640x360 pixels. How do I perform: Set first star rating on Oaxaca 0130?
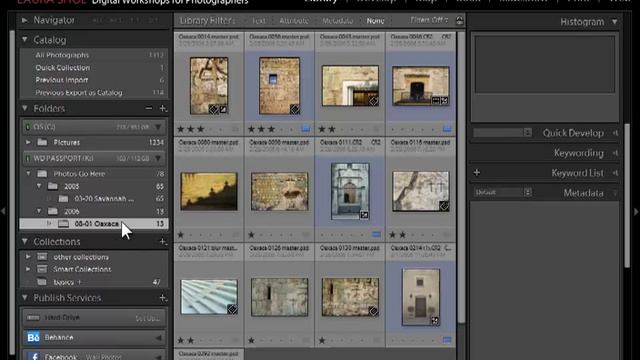(x=322, y=340)
